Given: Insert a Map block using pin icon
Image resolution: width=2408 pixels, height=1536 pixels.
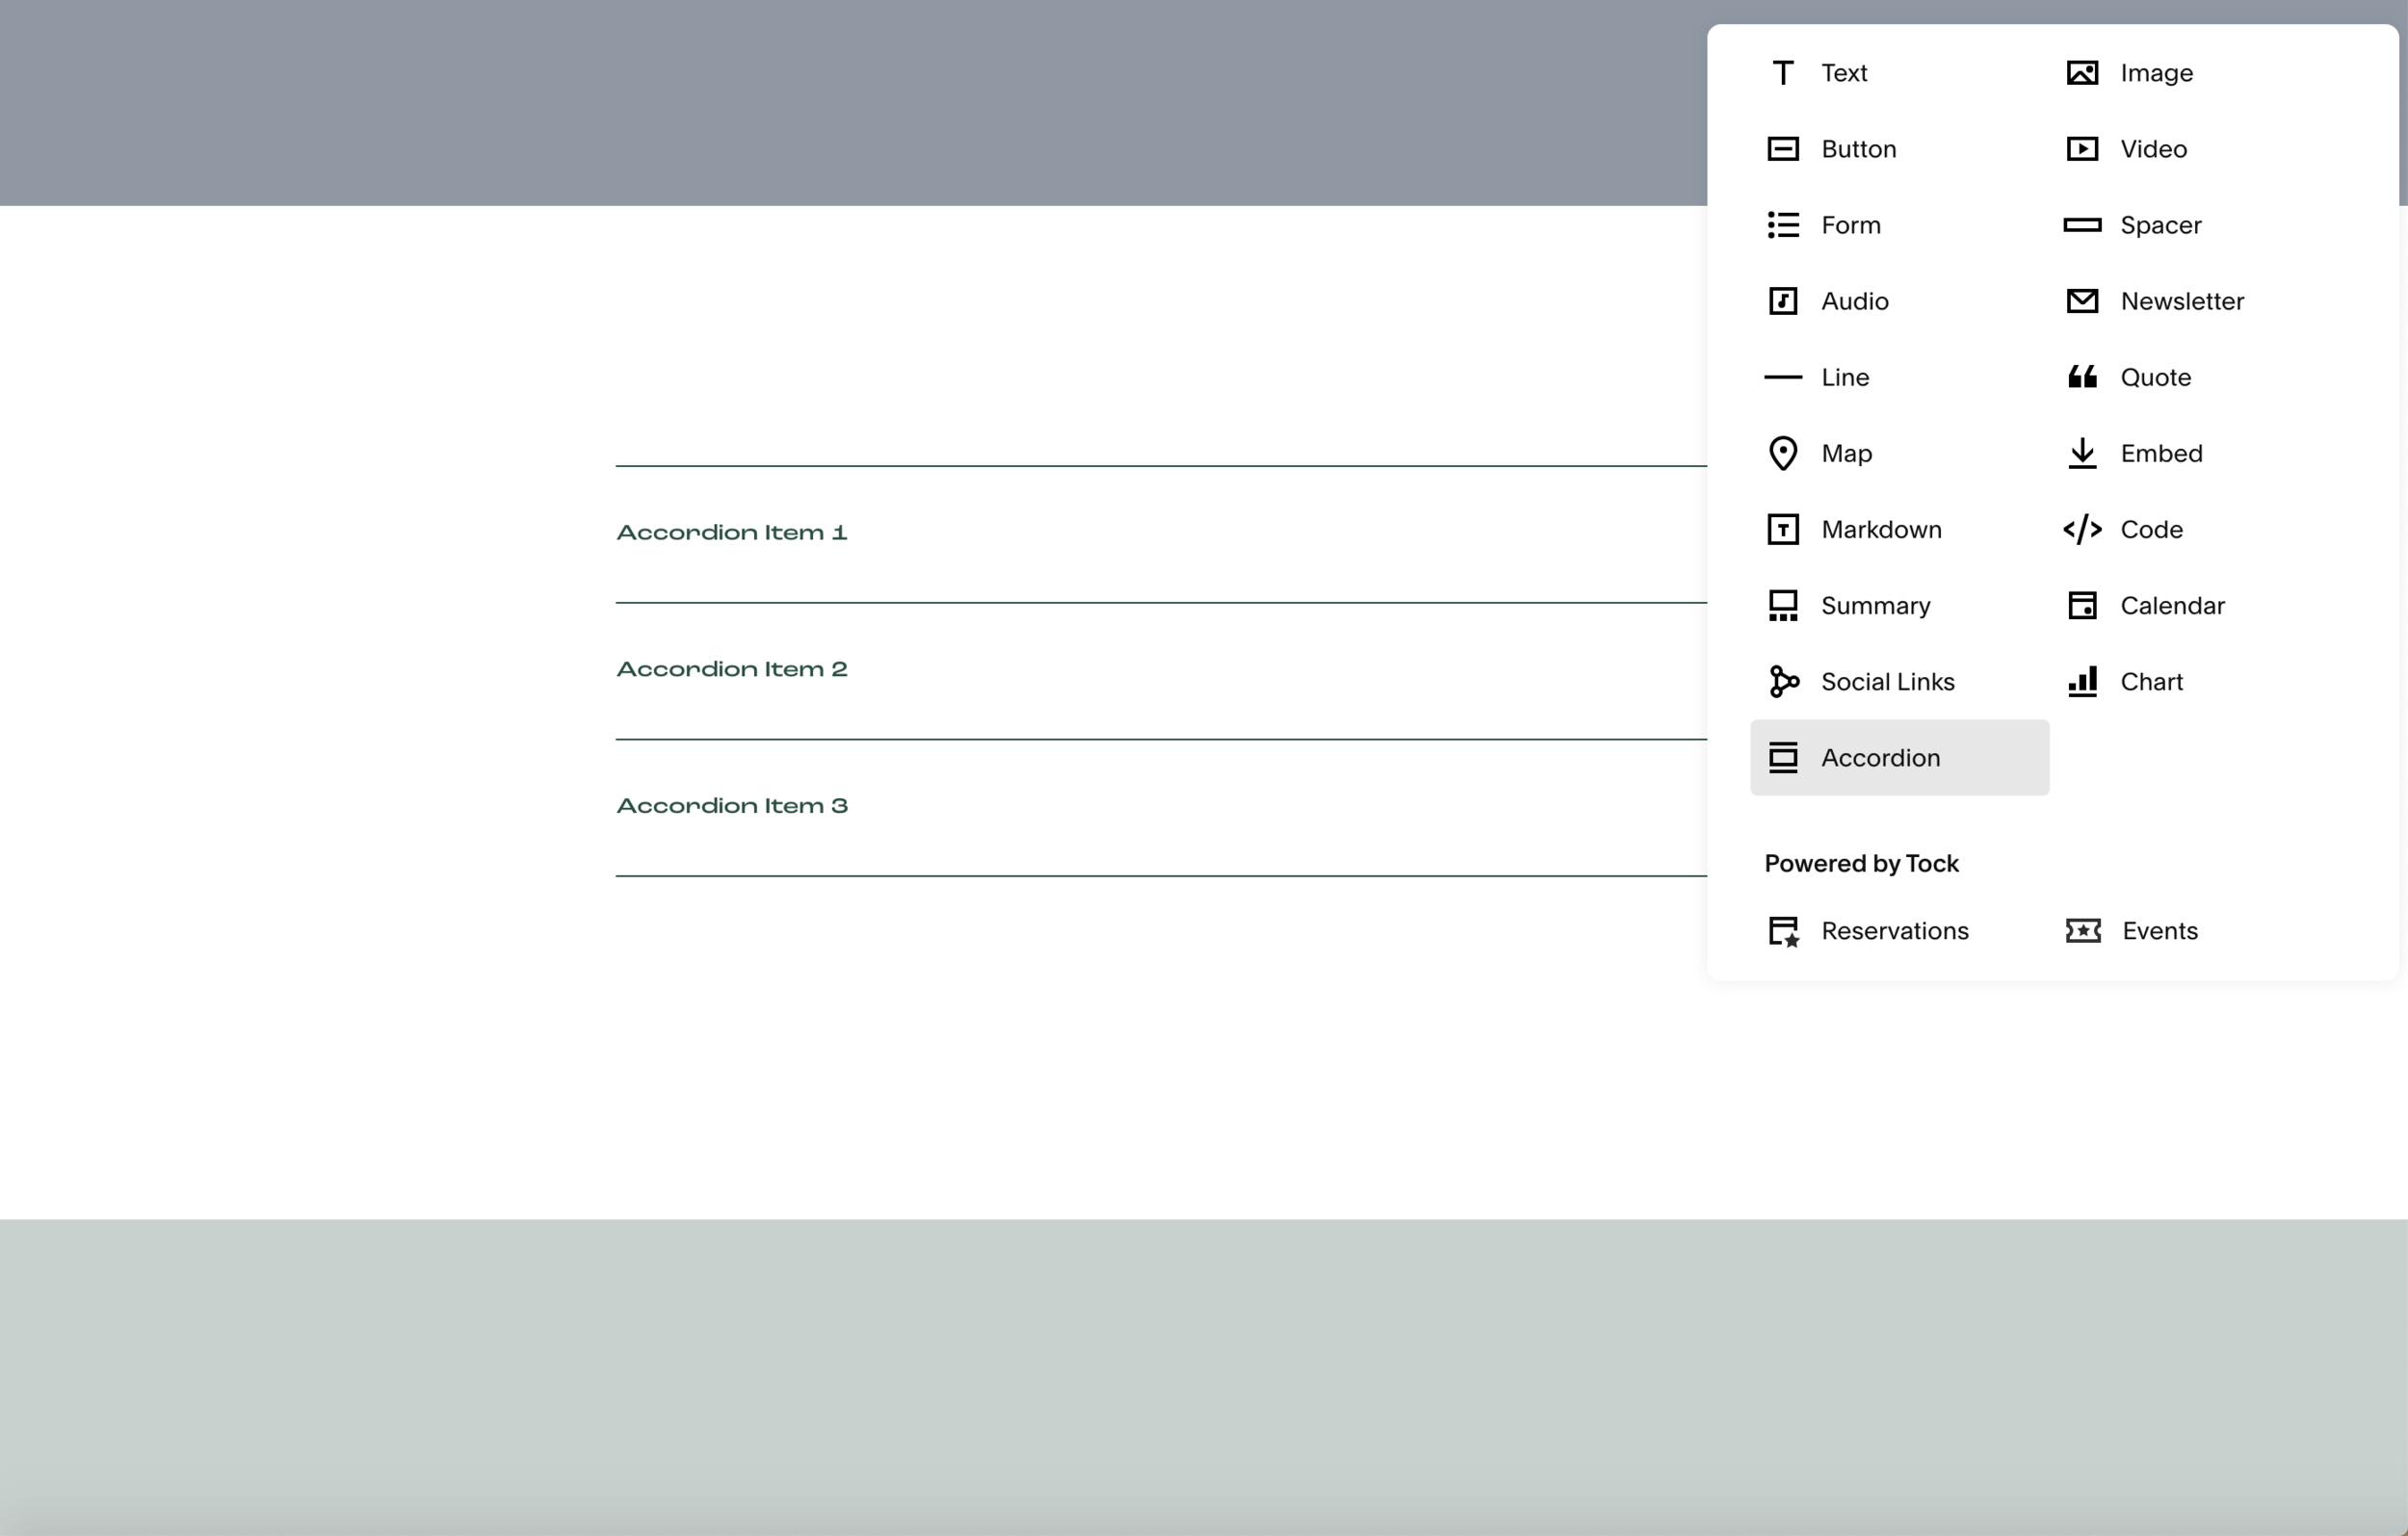Looking at the screenshot, I should pyautogui.click(x=1782, y=453).
